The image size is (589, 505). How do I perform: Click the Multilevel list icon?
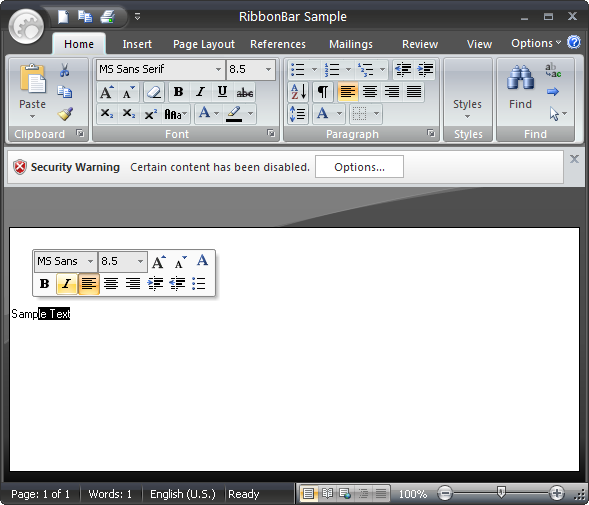tap(366, 70)
